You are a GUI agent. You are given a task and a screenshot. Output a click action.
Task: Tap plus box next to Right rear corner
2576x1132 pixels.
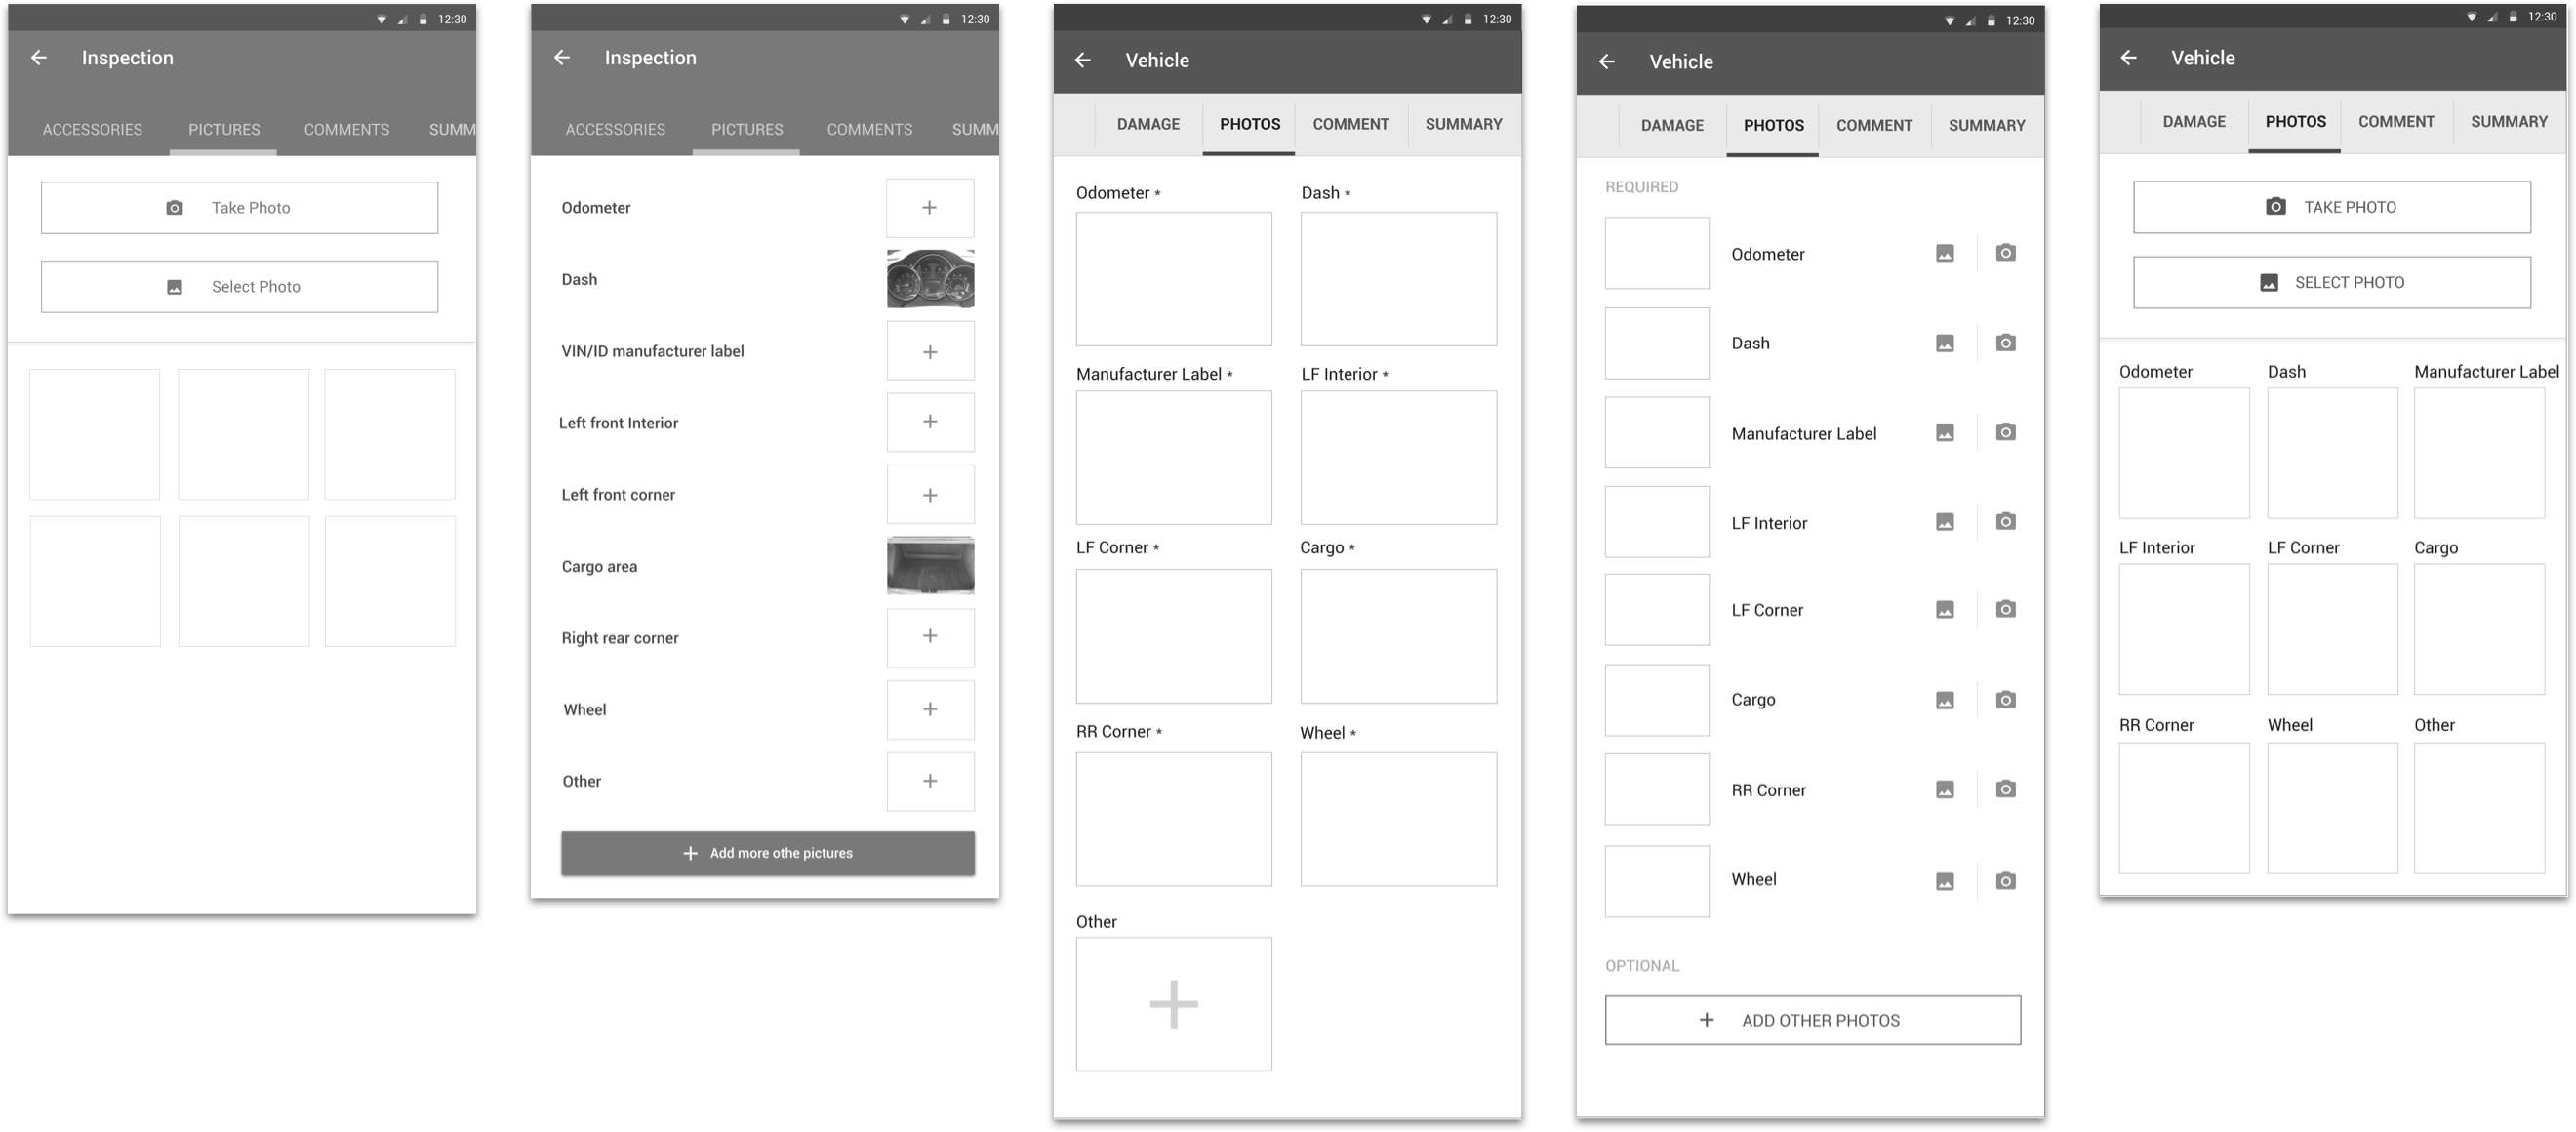(930, 637)
